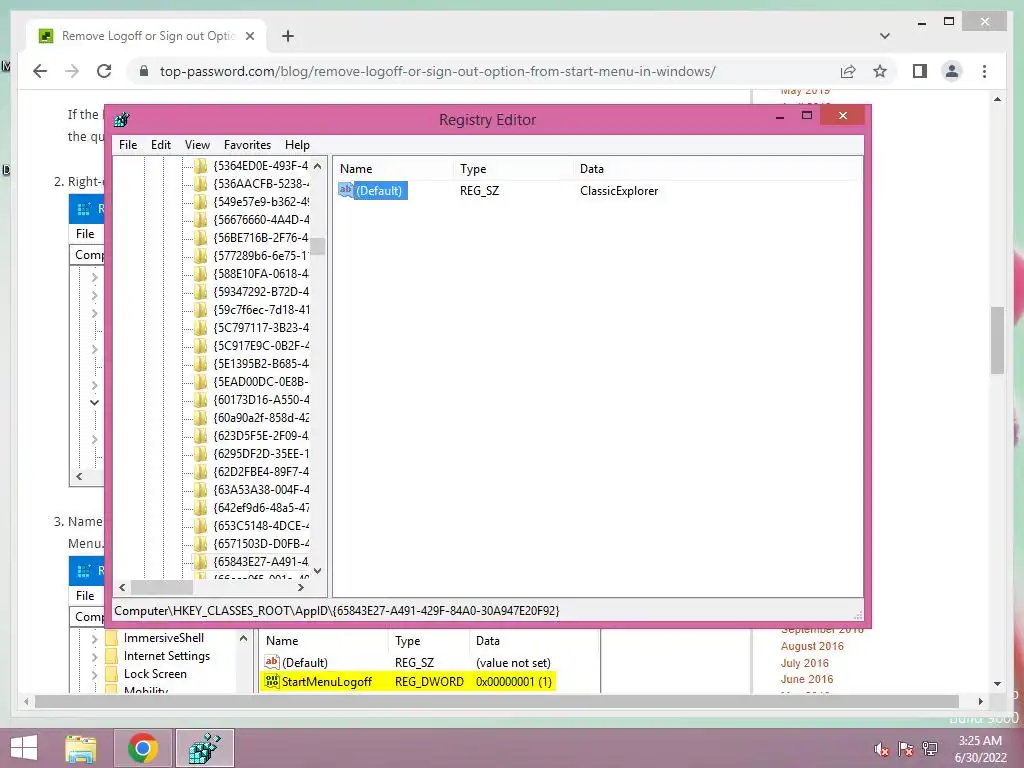This screenshot has width=1024, height=768.
Task: Click Registry Editor taskbar button
Action: 205,748
